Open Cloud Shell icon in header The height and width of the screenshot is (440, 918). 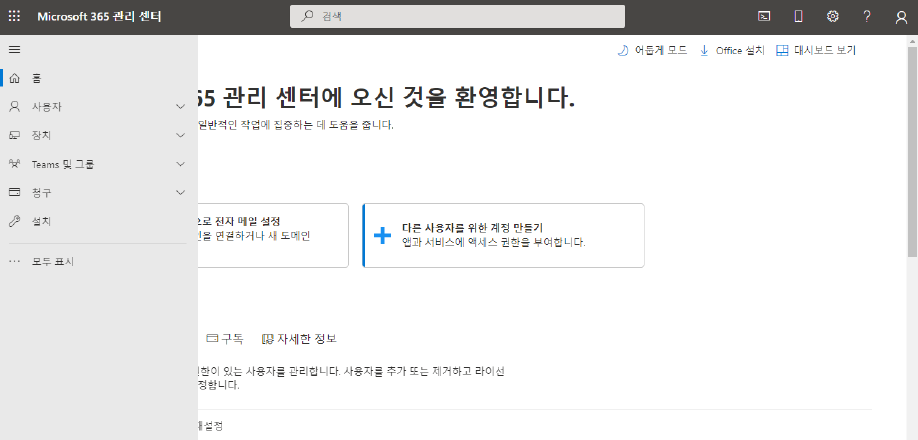click(763, 16)
